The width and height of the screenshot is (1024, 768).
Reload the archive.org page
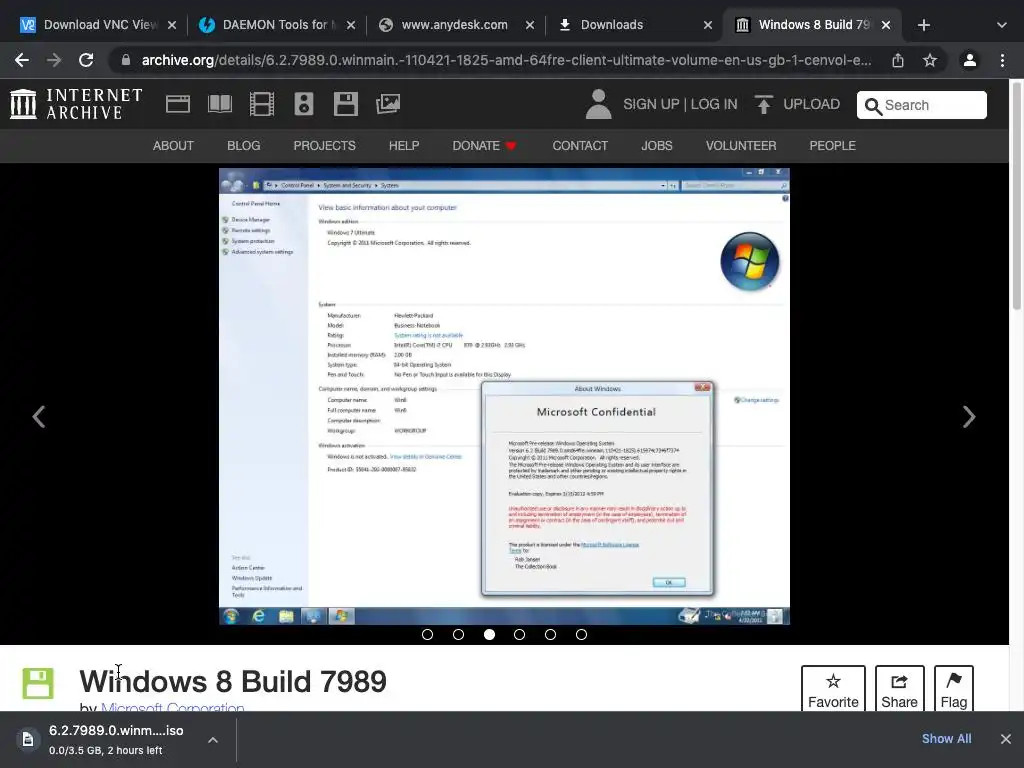(x=86, y=60)
